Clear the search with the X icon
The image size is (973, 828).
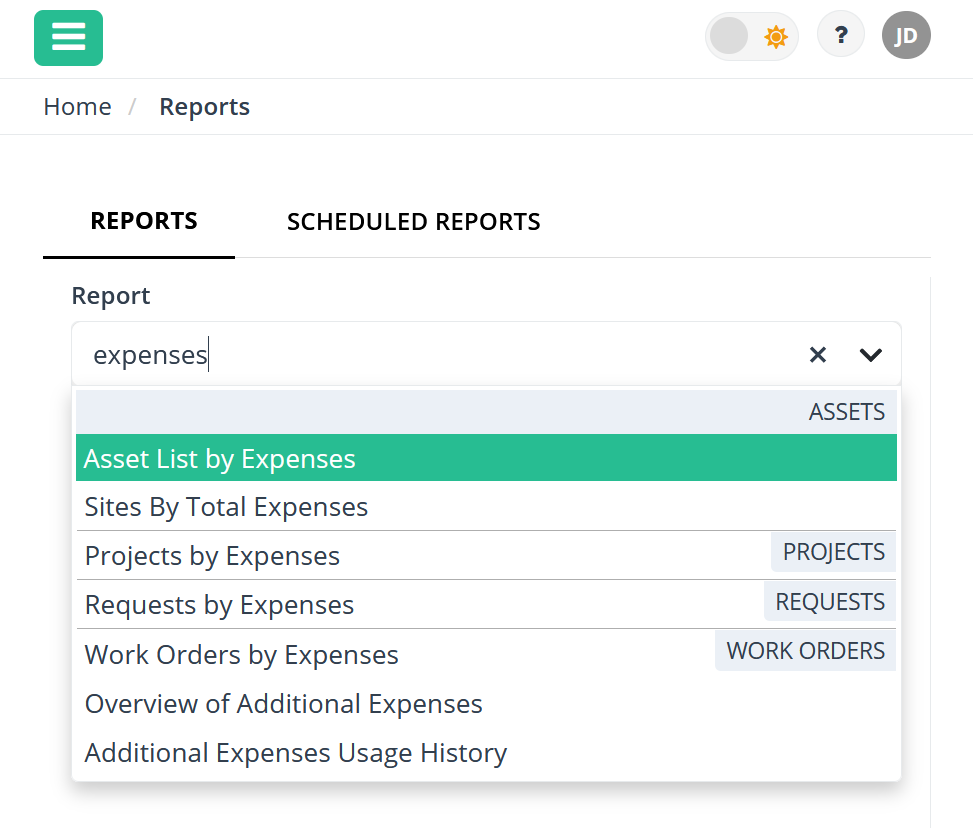tap(818, 354)
